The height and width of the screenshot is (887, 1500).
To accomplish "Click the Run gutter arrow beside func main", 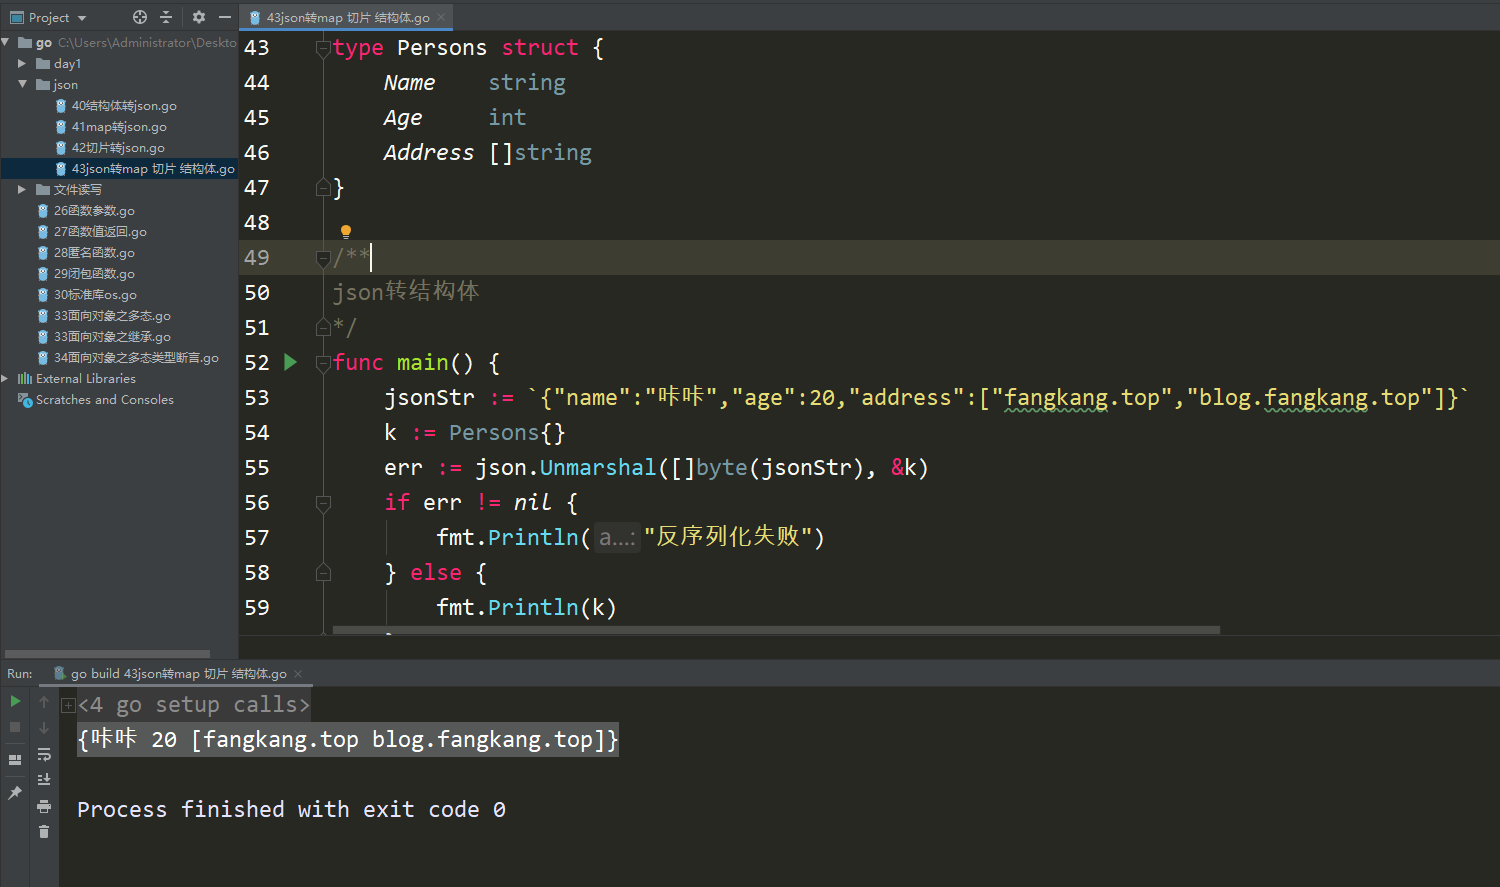I will [x=290, y=362].
